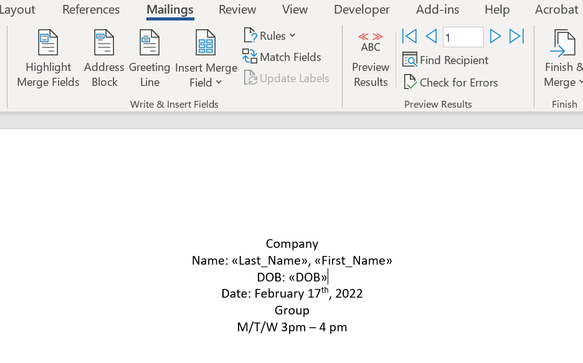583x363 pixels.
Task: Open the Developer tab
Action: click(x=361, y=9)
